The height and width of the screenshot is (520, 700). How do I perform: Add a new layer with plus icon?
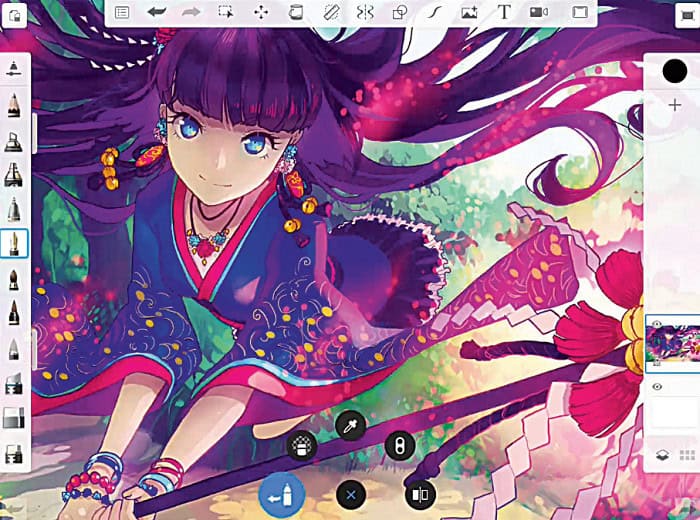click(x=675, y=105)
